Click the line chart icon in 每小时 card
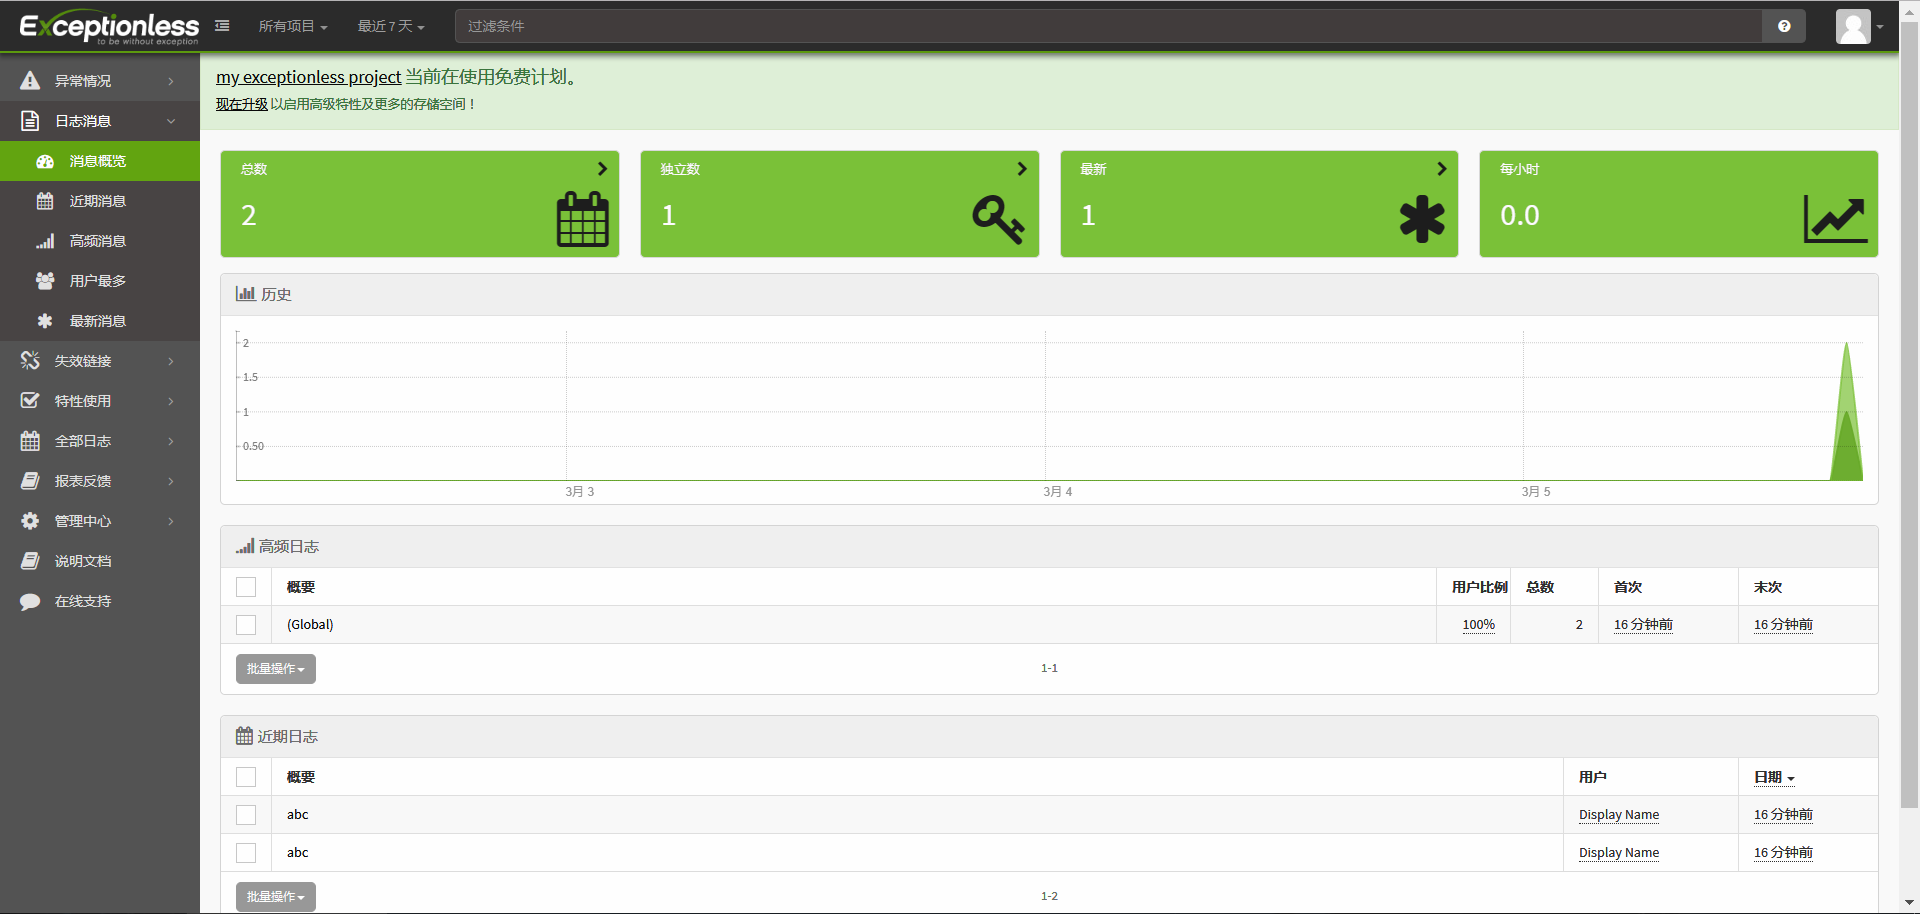 1836,219
